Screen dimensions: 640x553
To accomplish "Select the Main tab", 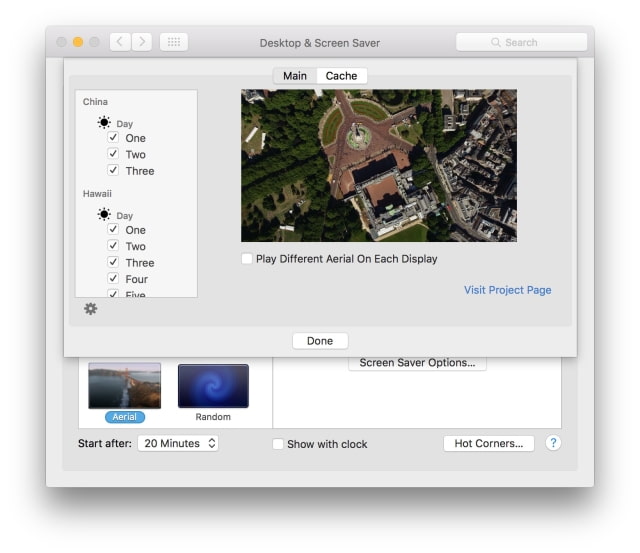I will (295, 76).
